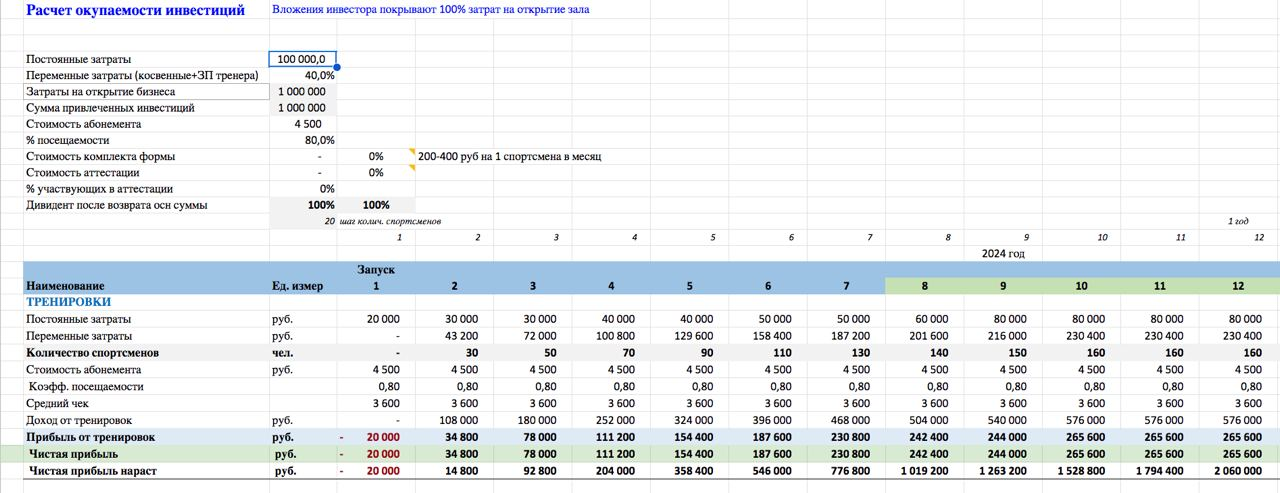Select the 129 600 variable costs cell
The width and height of the screenshot is (1280, 493).
point(690,336)
